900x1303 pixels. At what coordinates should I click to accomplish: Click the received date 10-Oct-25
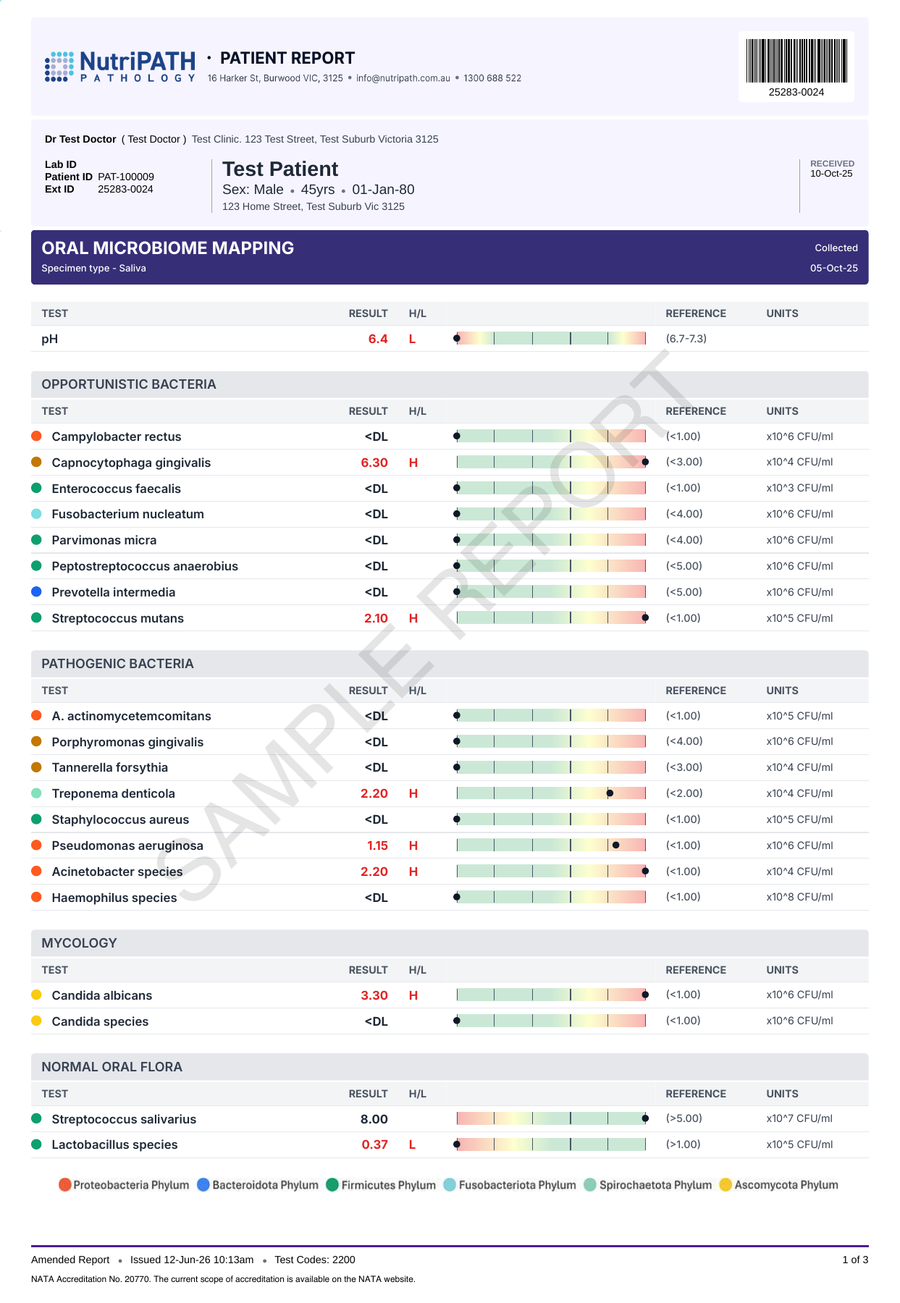(x=832, y=174)
